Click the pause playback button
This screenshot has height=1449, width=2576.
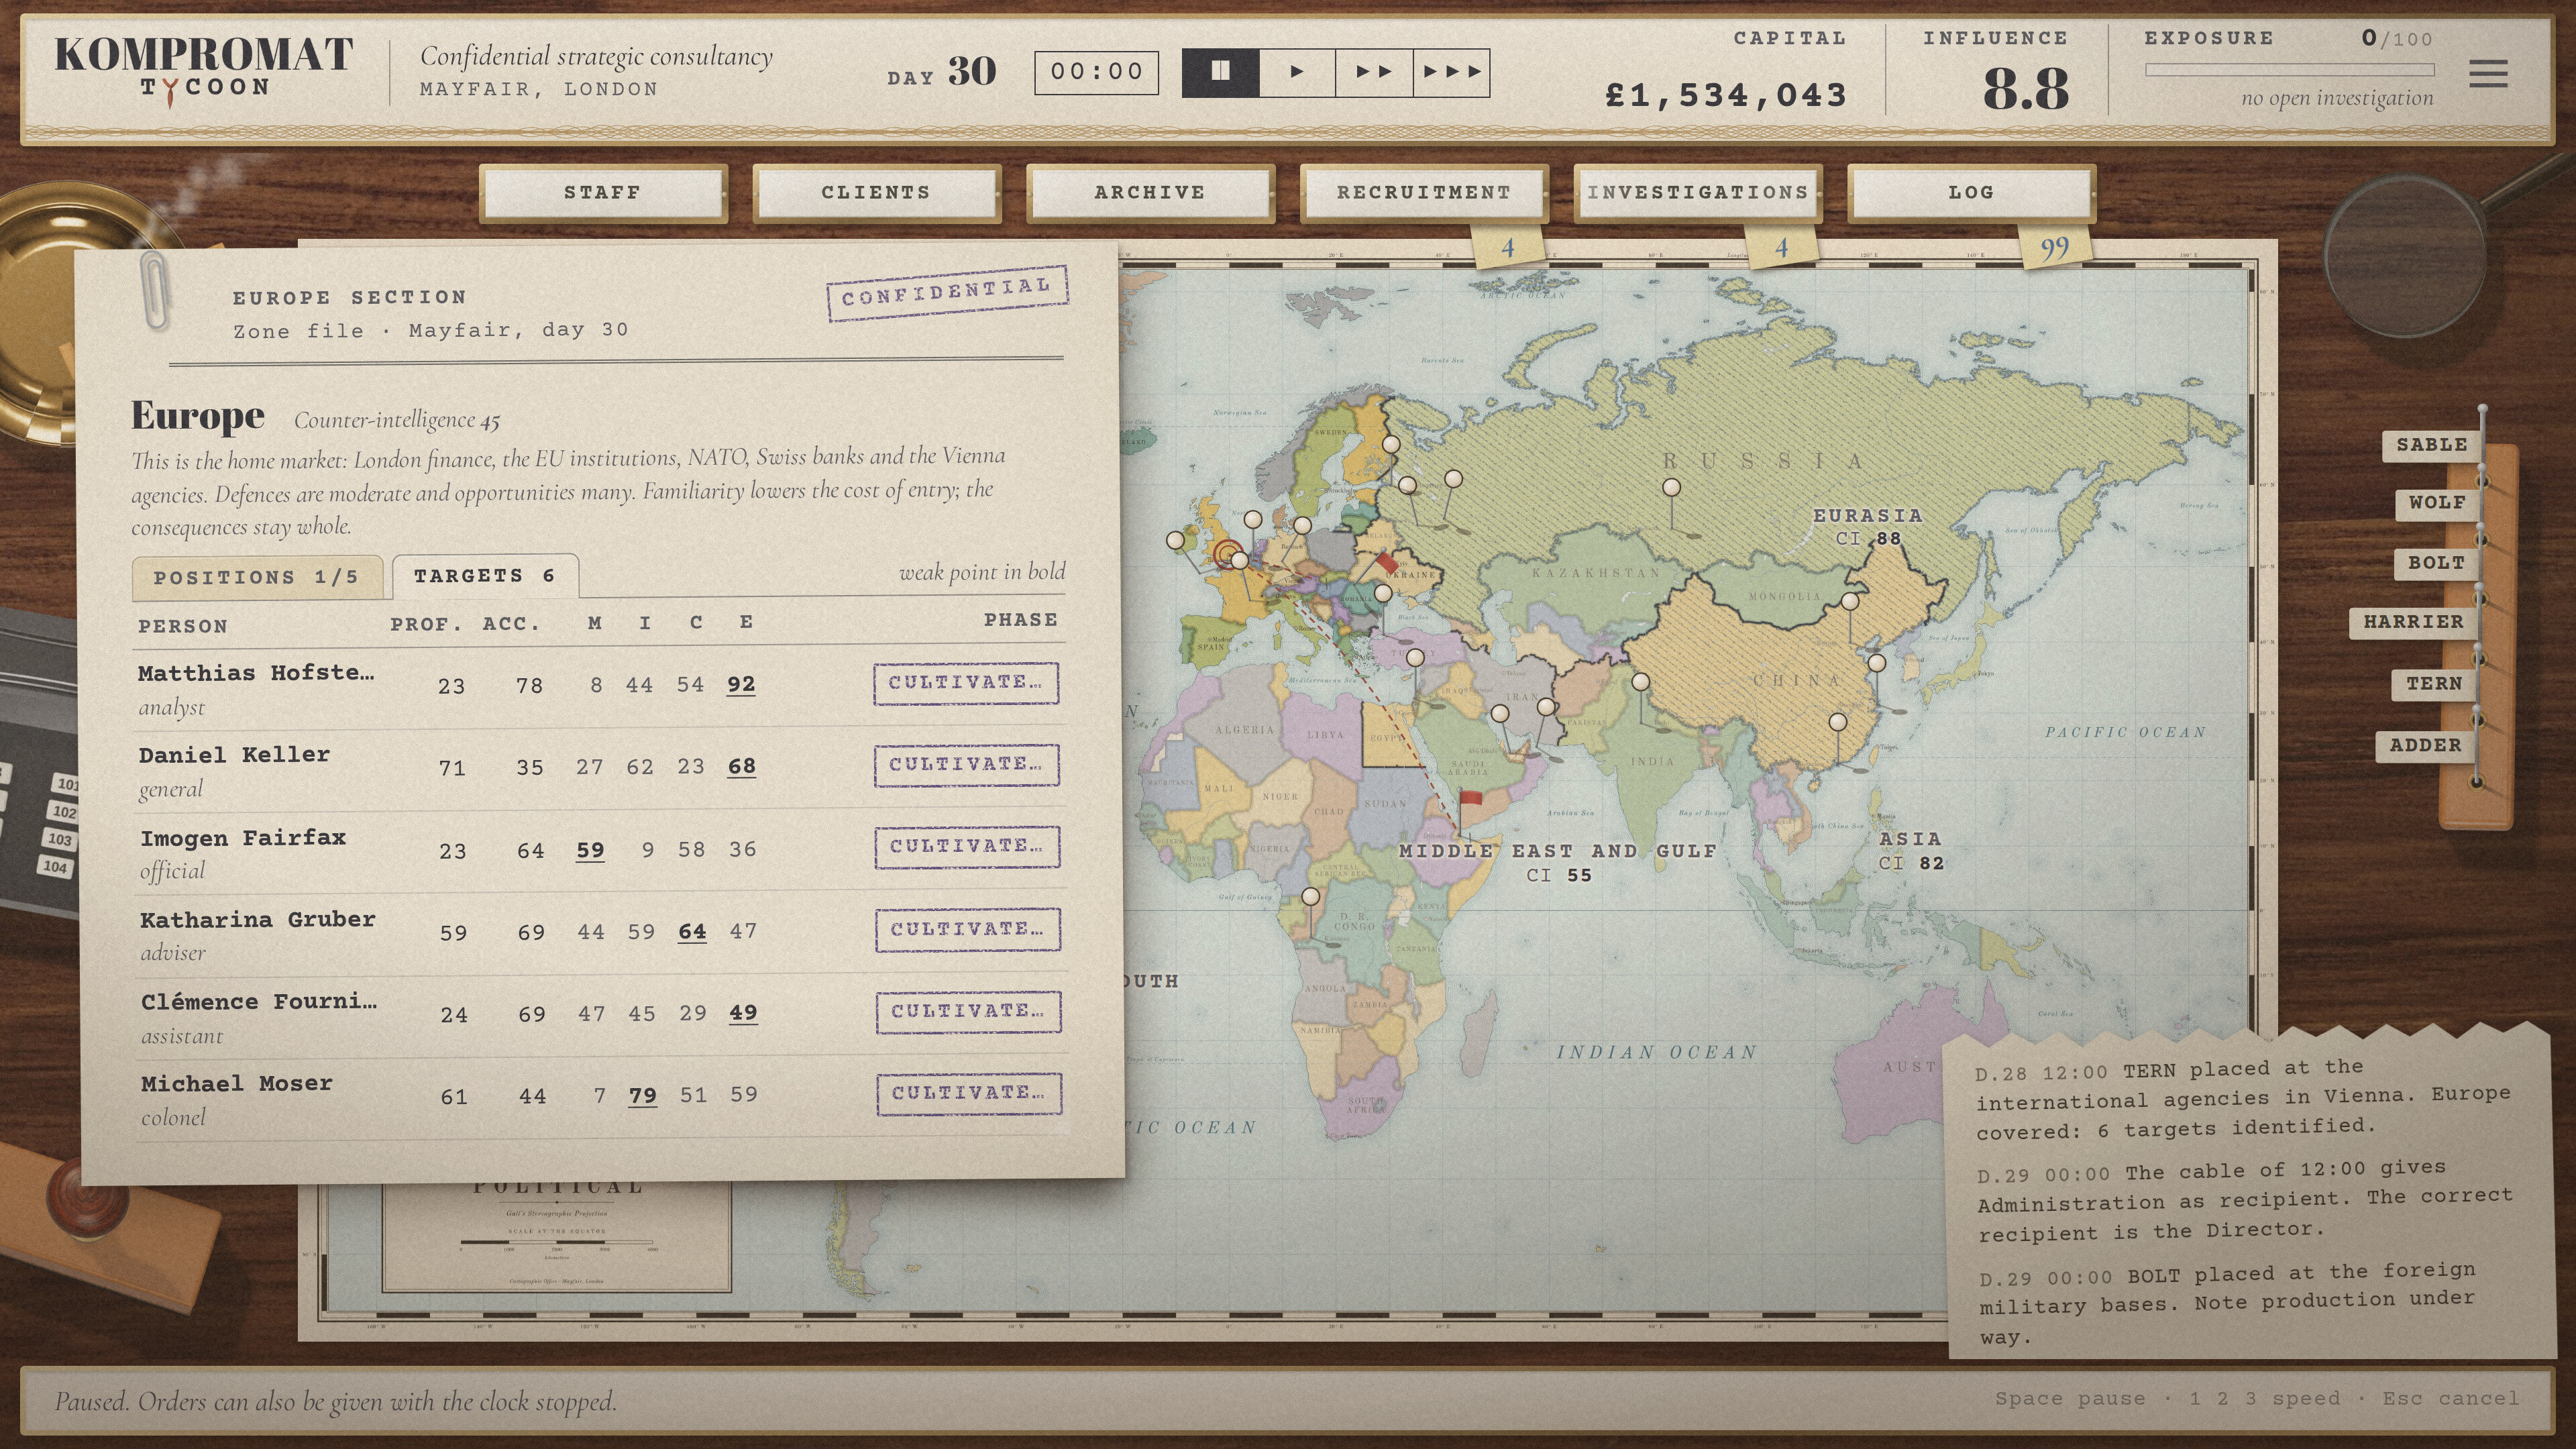(1220, 72)
